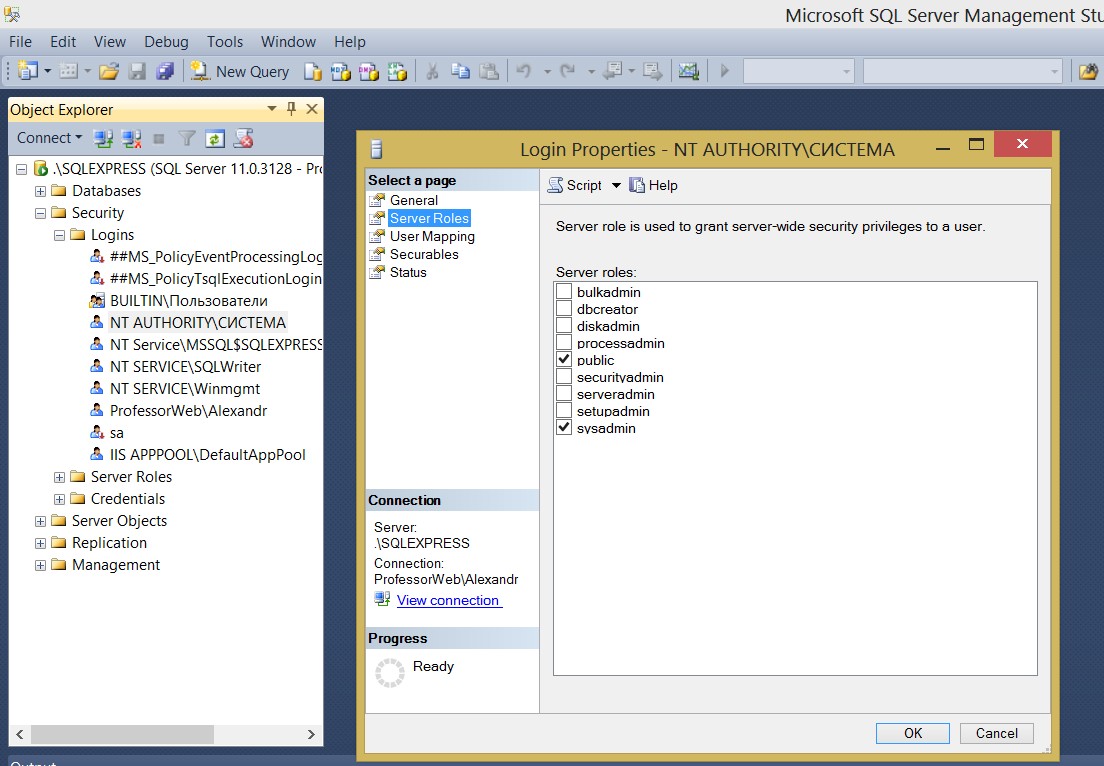Viewport: 1104px width, 766px height.
Task: Click the Undo toolbar icon
Action: click(524, 71)
